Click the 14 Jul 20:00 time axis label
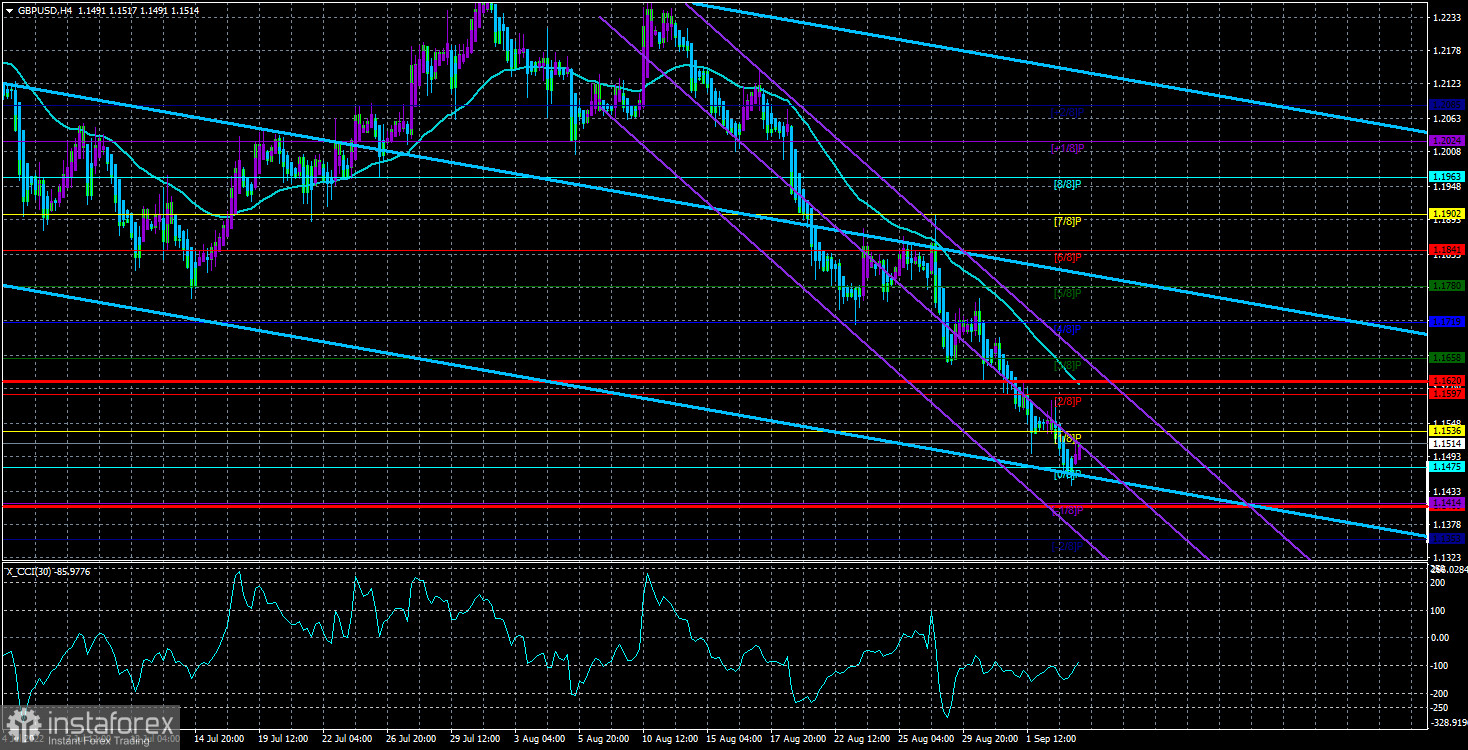This screenshot has width=1468, height=750. (x=218, y=739)
